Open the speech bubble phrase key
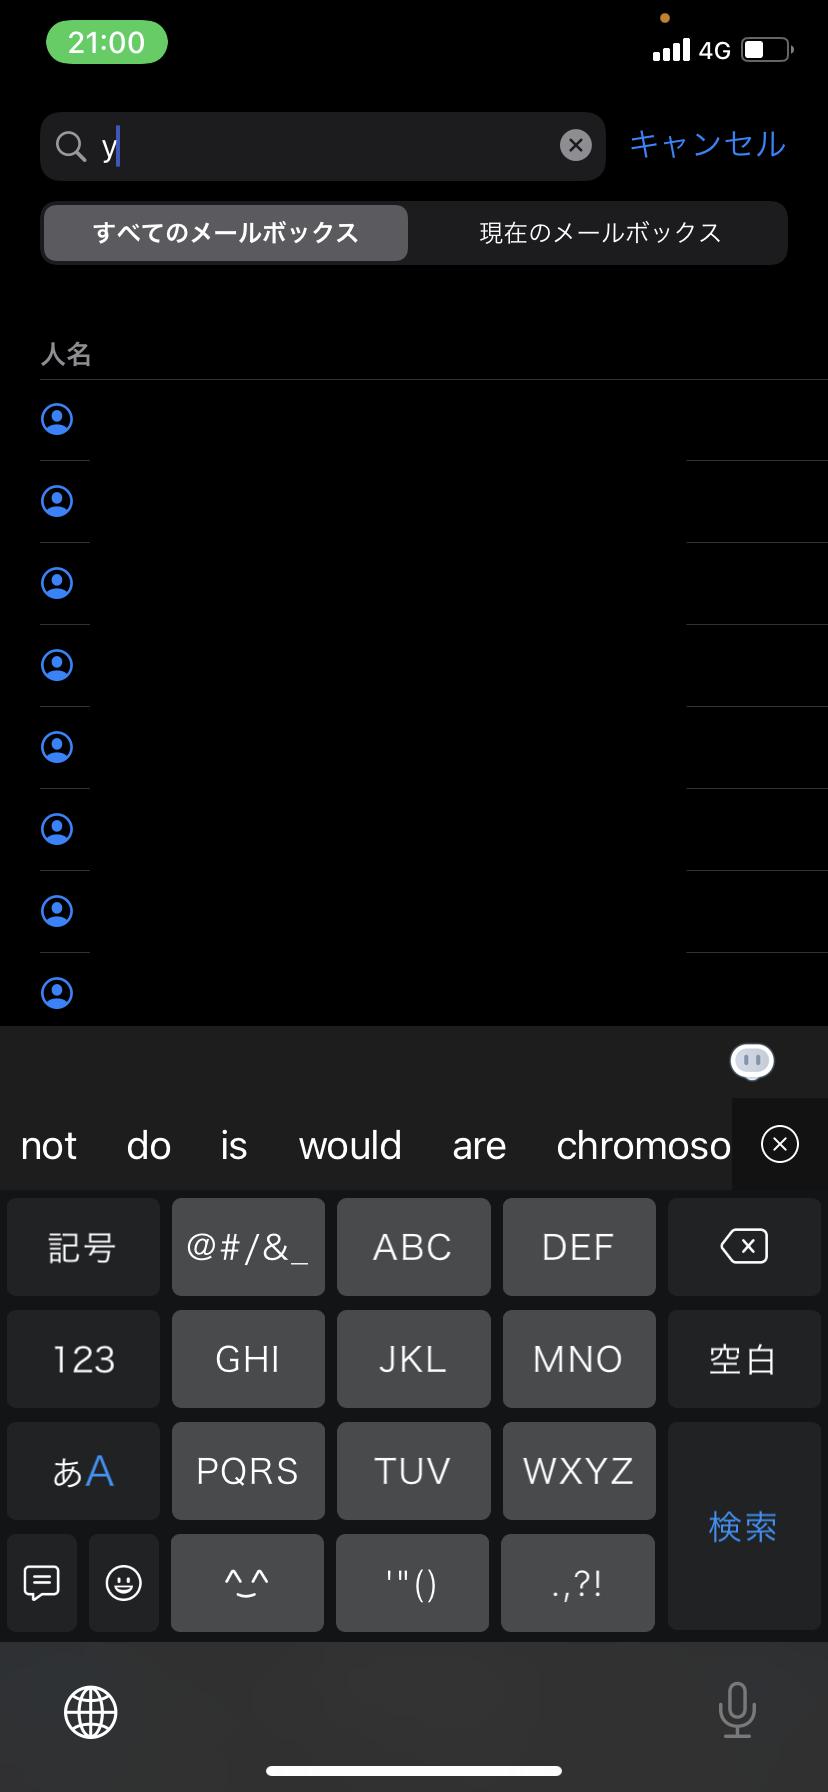Screen dimensions: 828x1792 pyautogui.click(x=42, y=1582)
